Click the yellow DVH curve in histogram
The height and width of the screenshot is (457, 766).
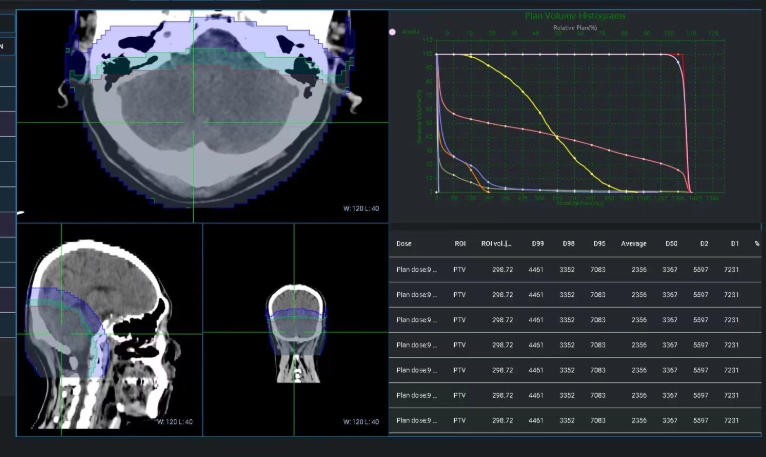tap(540, 113)
